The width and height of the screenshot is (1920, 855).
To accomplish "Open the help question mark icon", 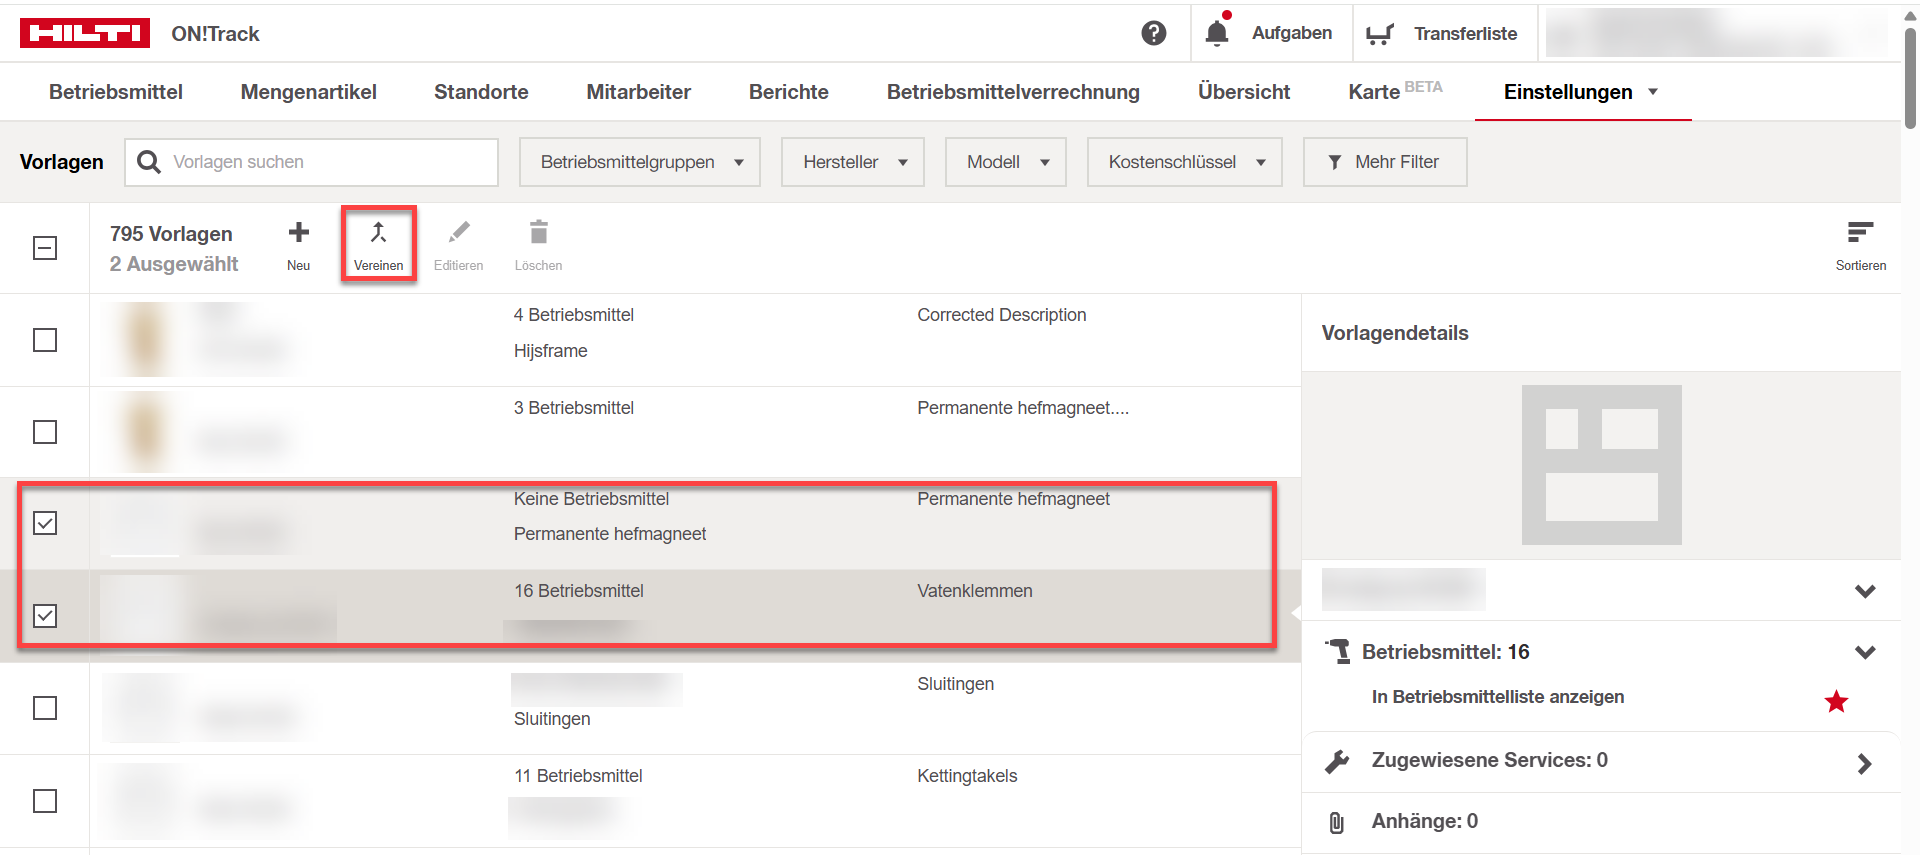I will [1153, 34].
